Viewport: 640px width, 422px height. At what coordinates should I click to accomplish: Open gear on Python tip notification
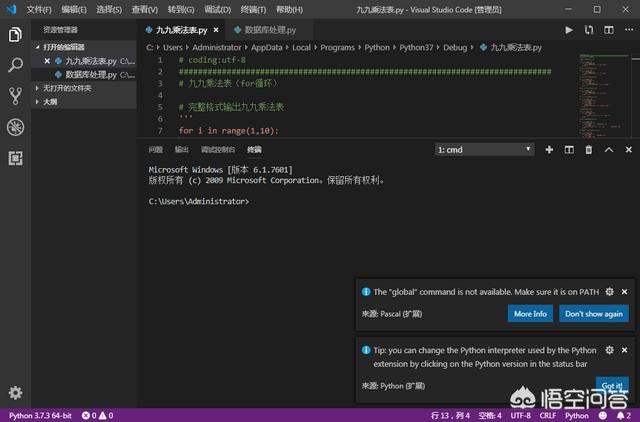click(x=609, y=350)
